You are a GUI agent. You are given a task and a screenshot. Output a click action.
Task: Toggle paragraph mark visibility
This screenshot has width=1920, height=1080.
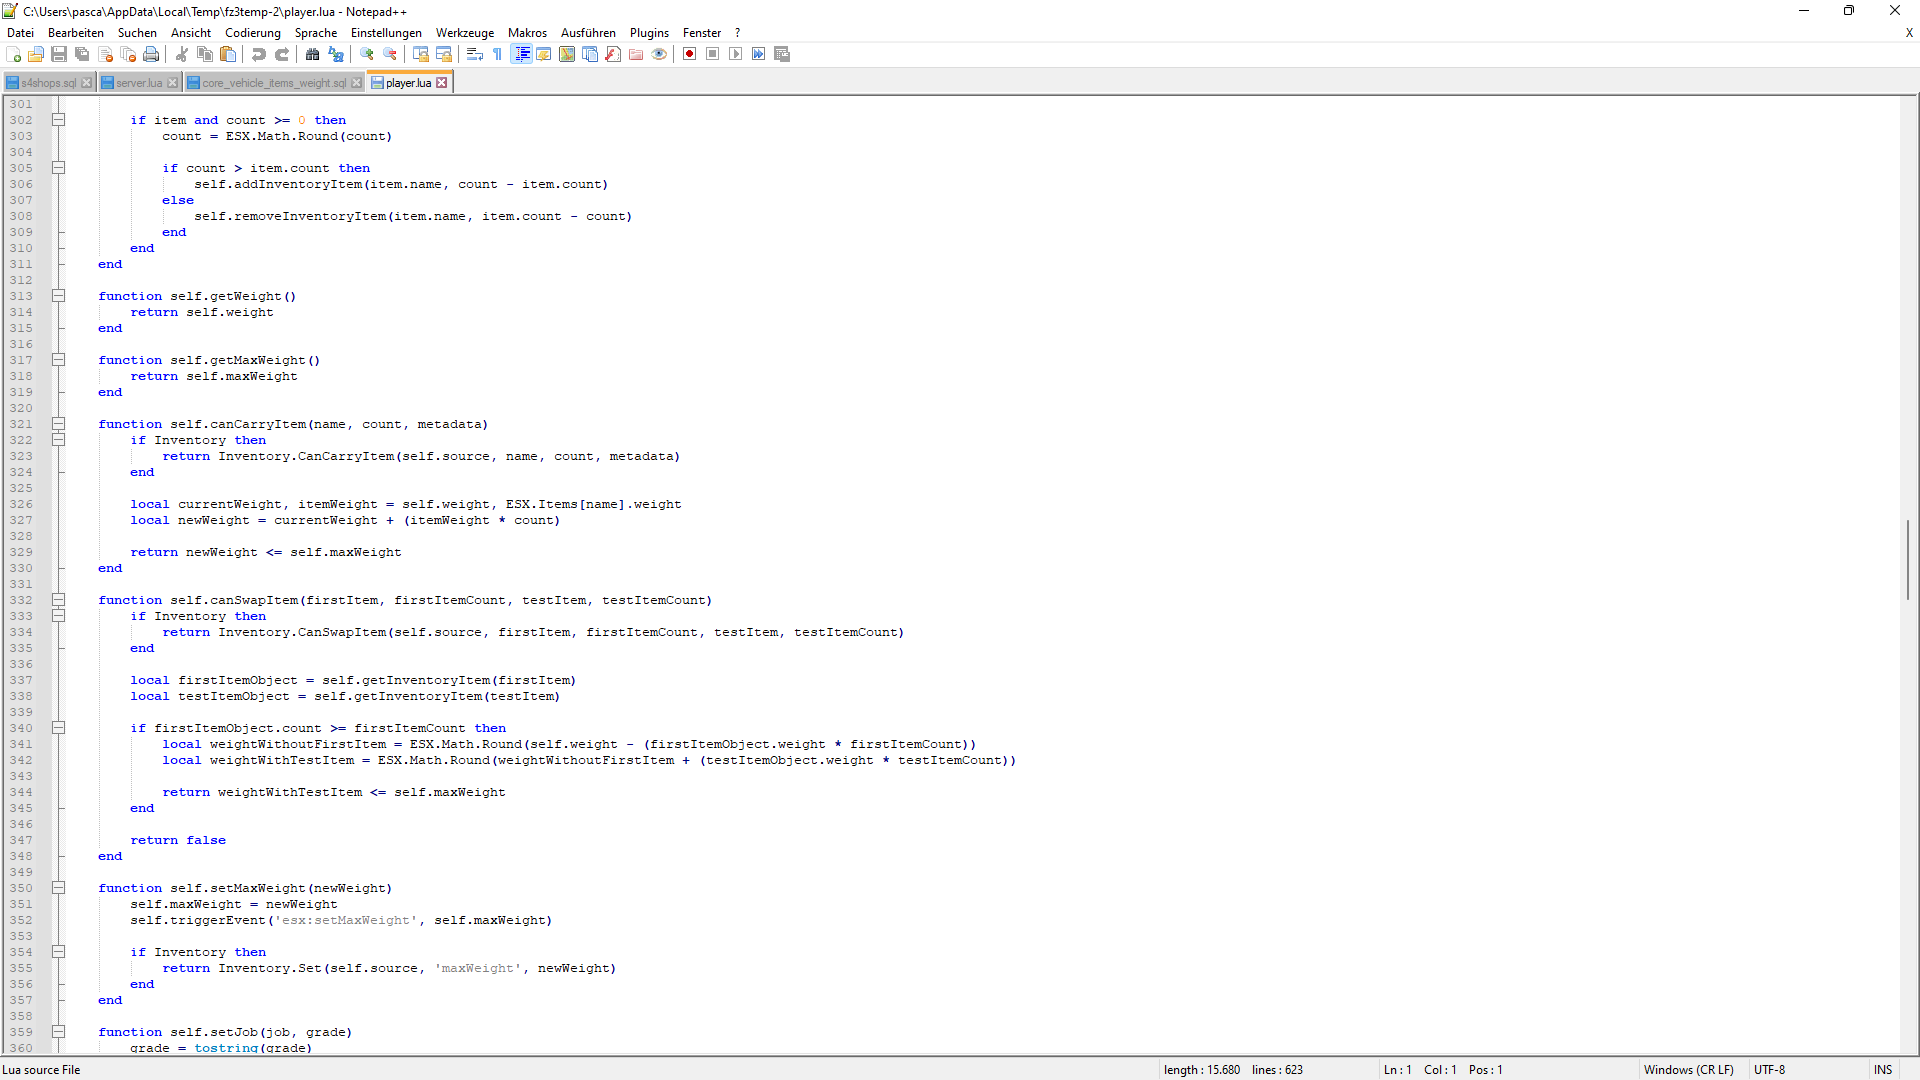(x=497, y=54)
